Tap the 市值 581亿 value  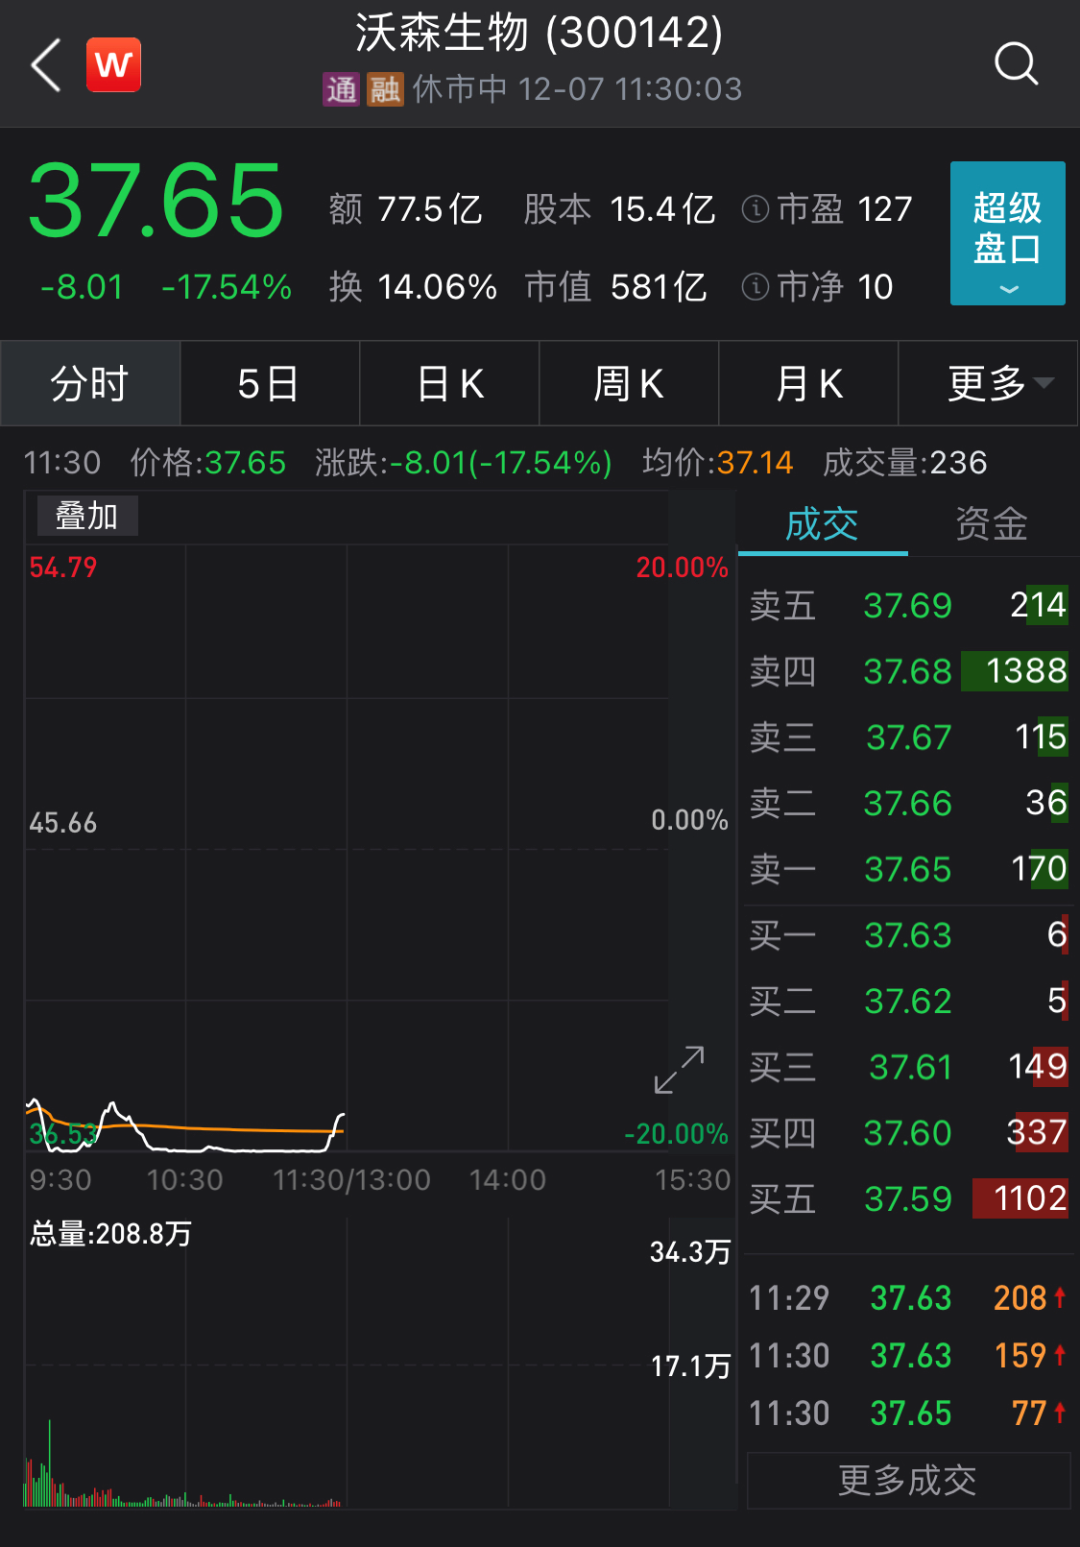[616, 287]
